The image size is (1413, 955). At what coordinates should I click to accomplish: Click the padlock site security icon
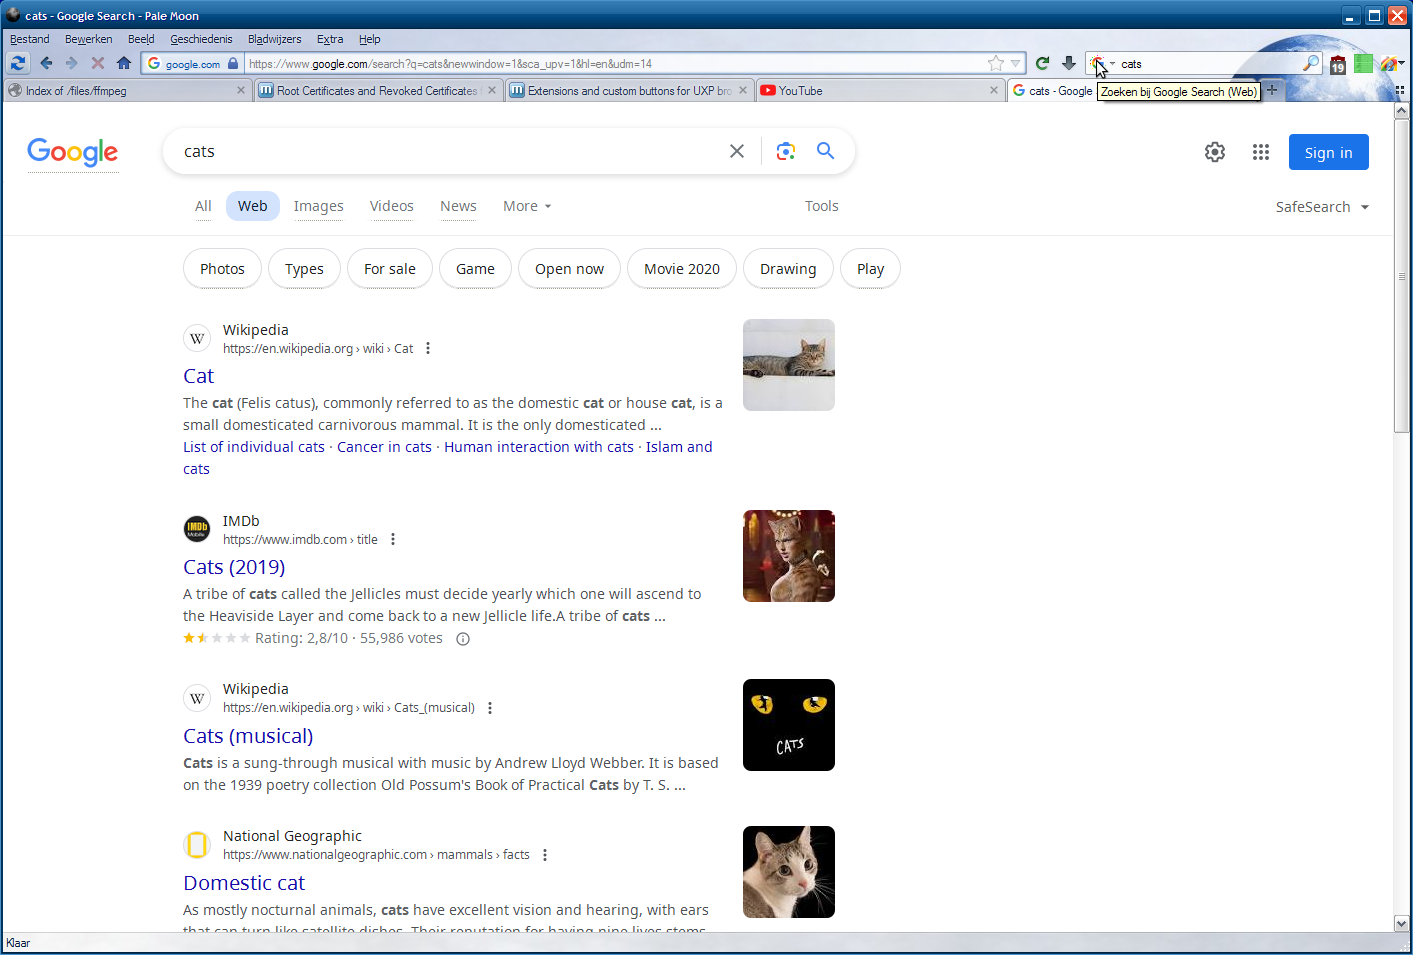[x=233, y=63]
